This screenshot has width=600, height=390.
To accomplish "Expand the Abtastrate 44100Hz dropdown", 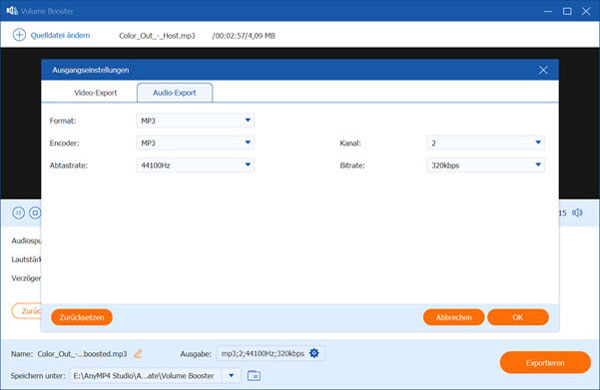I will [196, 165].
